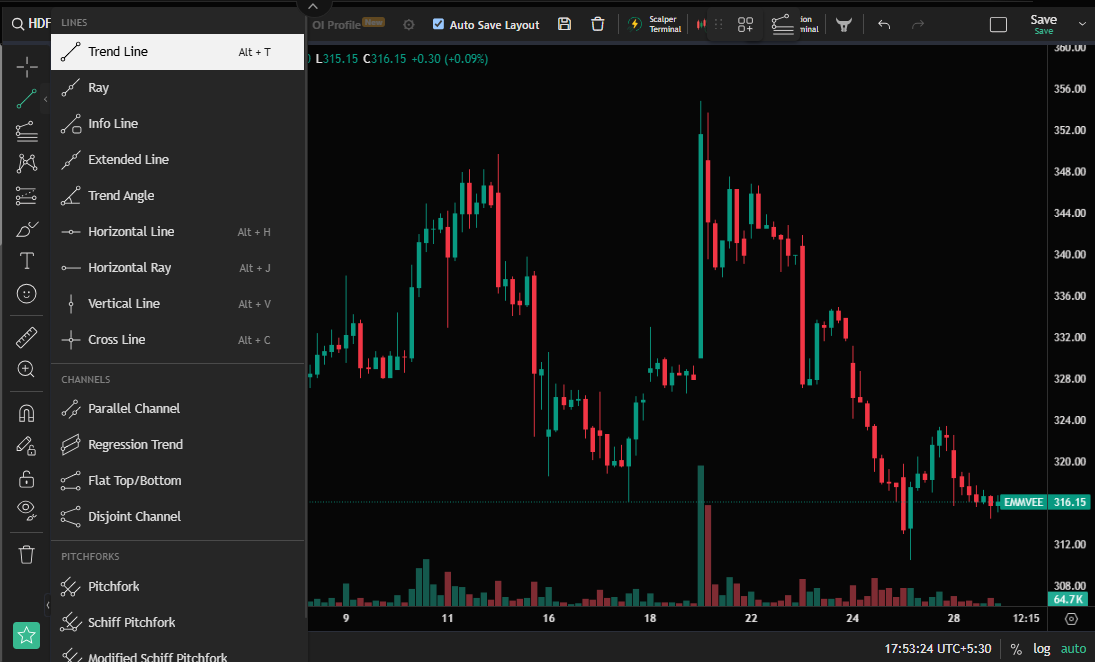The width and height of the screenshot is (1095, 662).
Task: Activate the magnet snap mode icon
Action: click(27, 413)
